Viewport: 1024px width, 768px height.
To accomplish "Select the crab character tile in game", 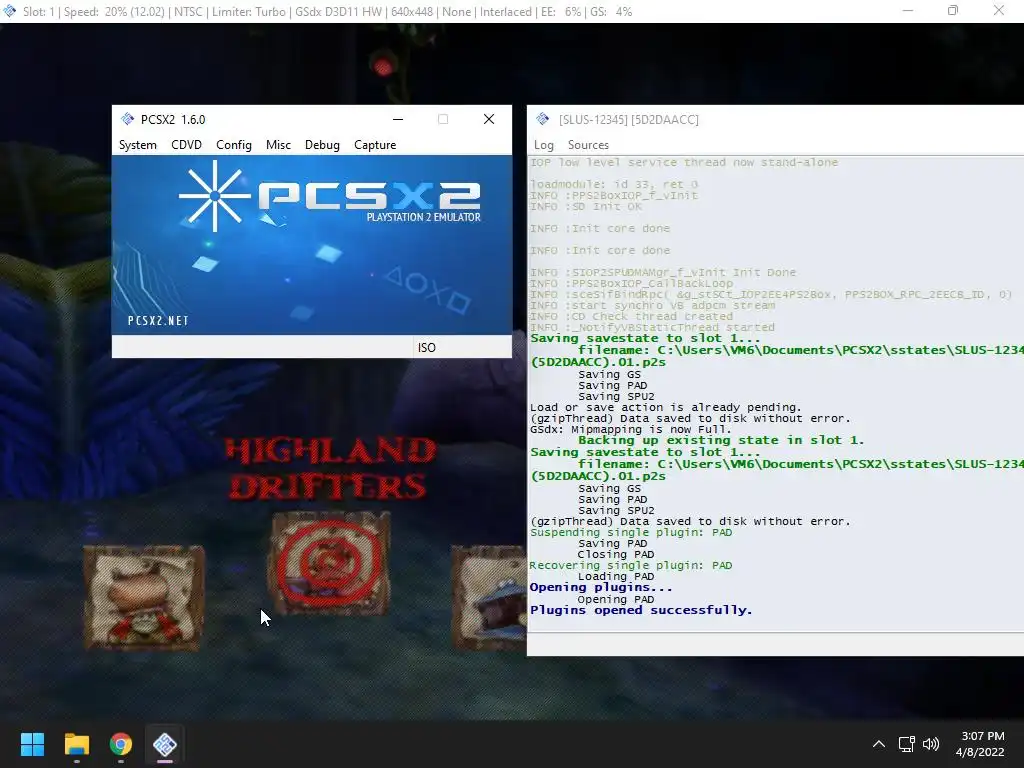I will point(144,598).
